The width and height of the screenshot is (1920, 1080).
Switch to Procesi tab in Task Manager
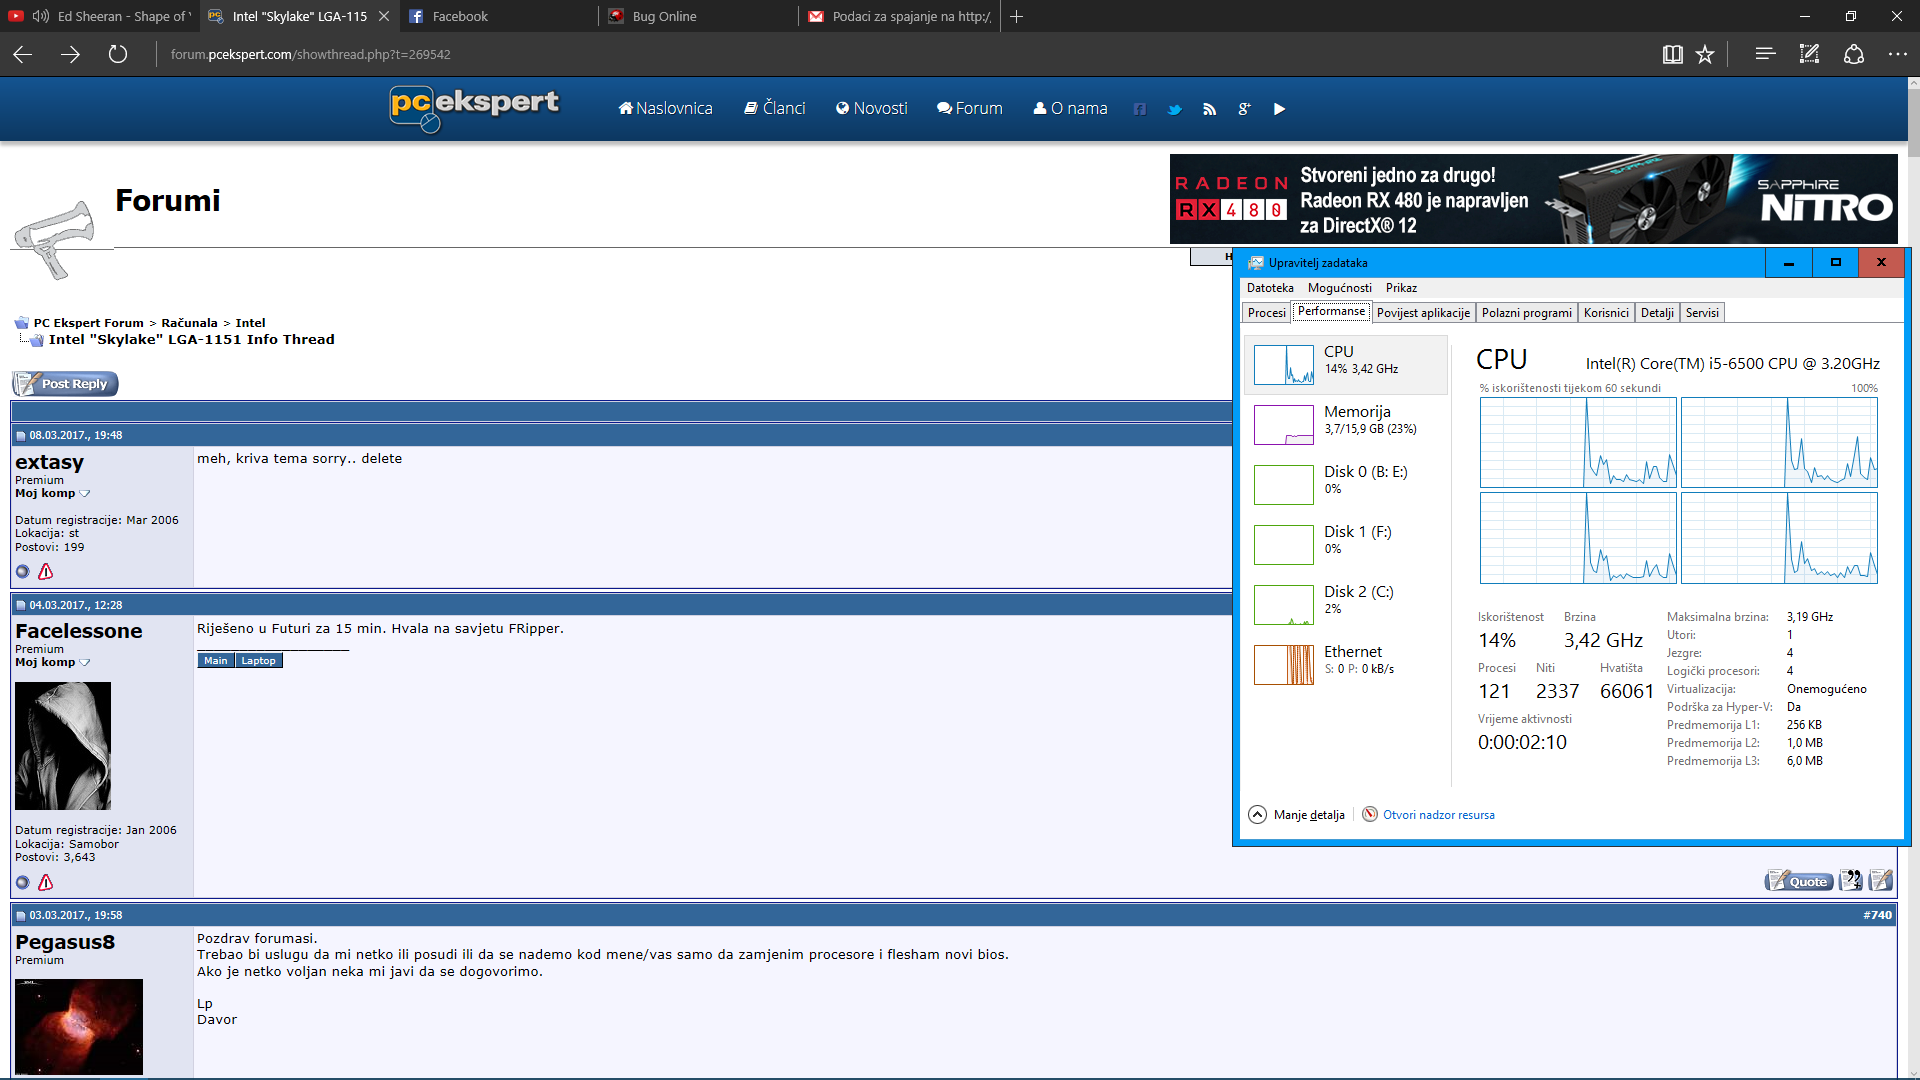(1266, 313)
